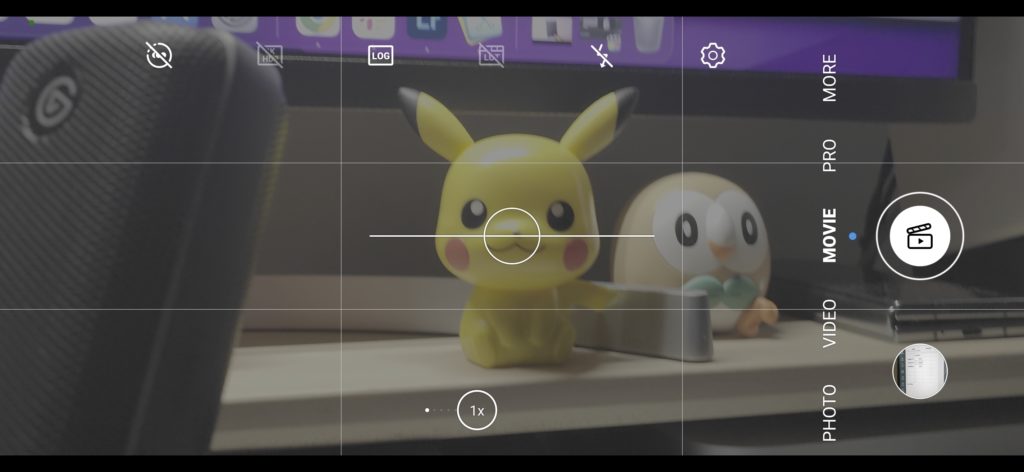The width and height of the screenshot is (1024, 472).
Task: Select the MOVIE mode label
Action: (829, 236)
